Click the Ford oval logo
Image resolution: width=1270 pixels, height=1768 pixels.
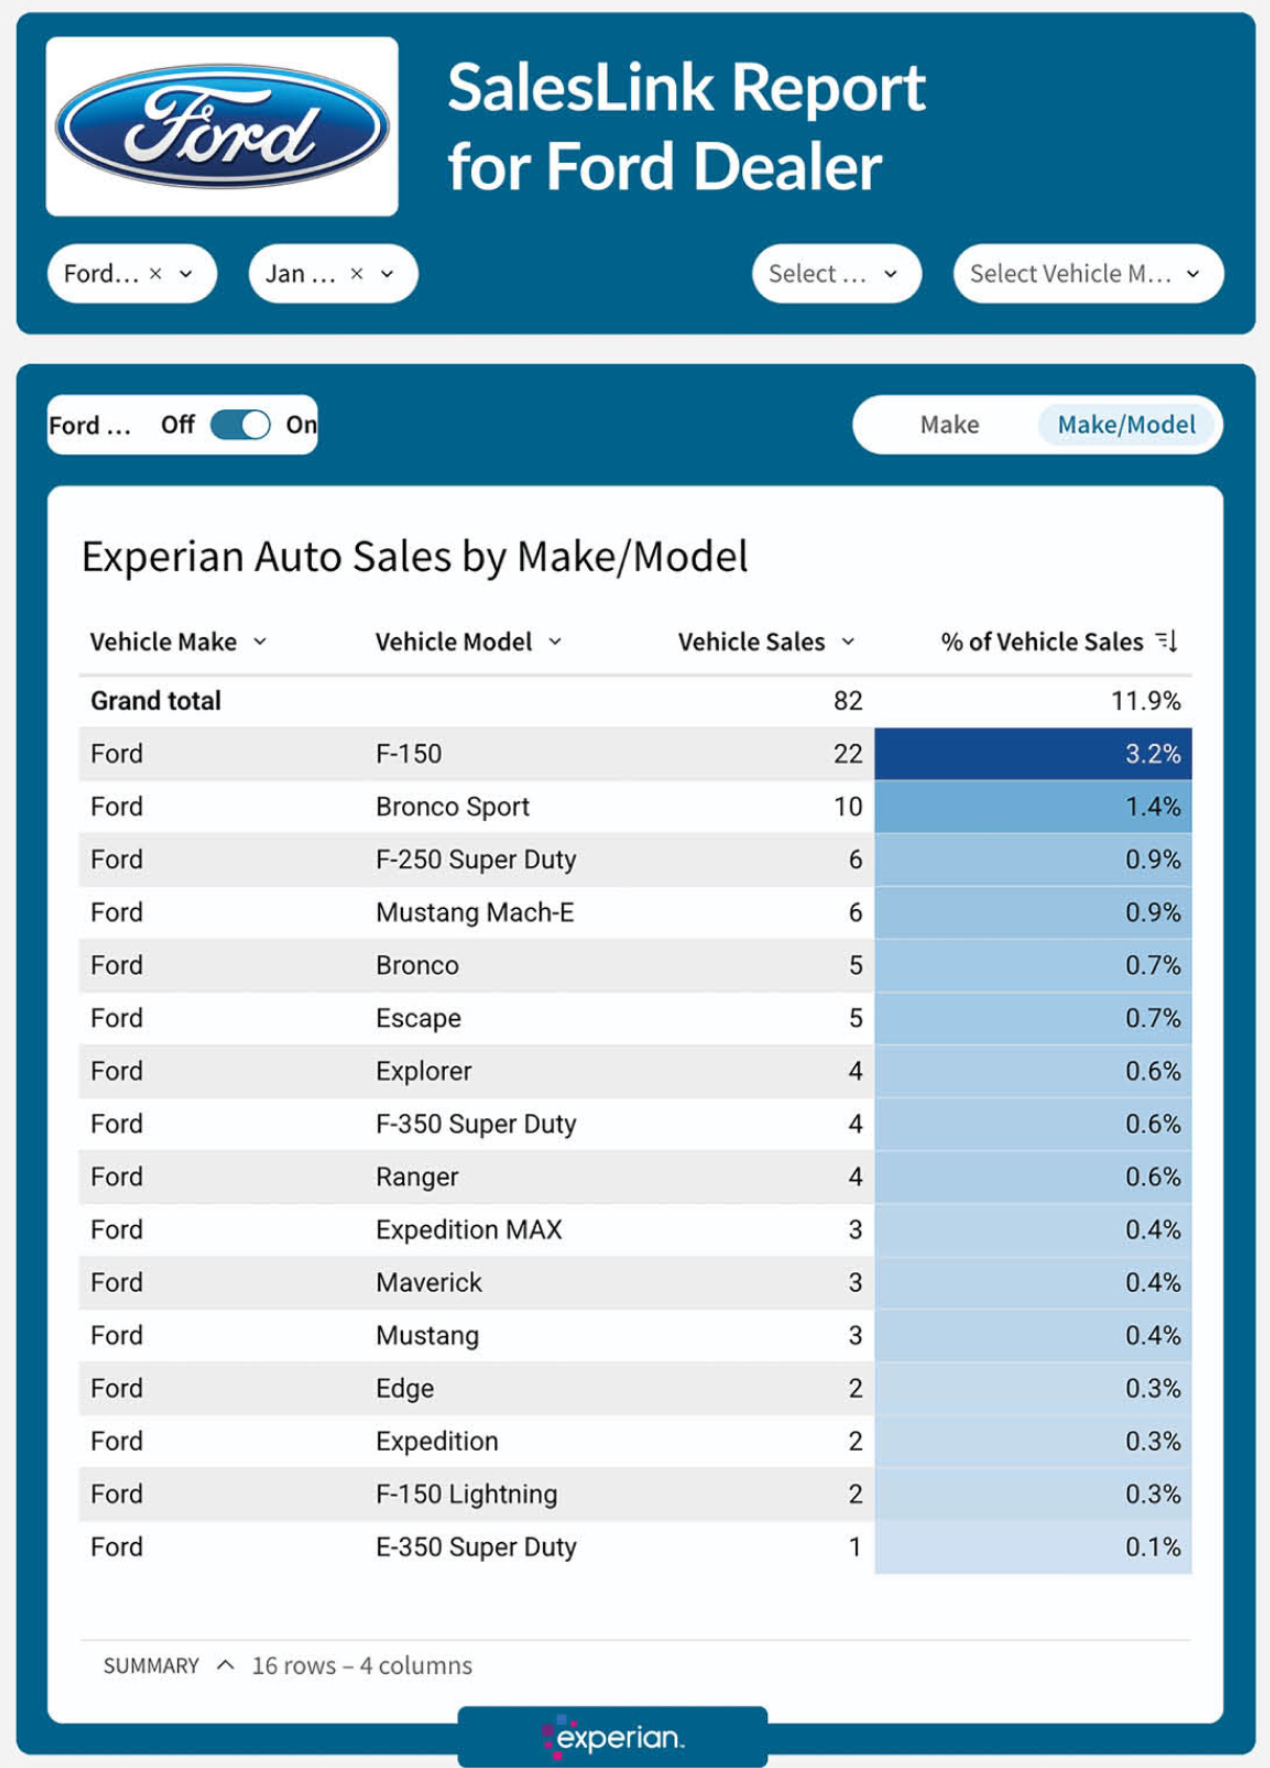pyautogui.click(x=222, y=127)
